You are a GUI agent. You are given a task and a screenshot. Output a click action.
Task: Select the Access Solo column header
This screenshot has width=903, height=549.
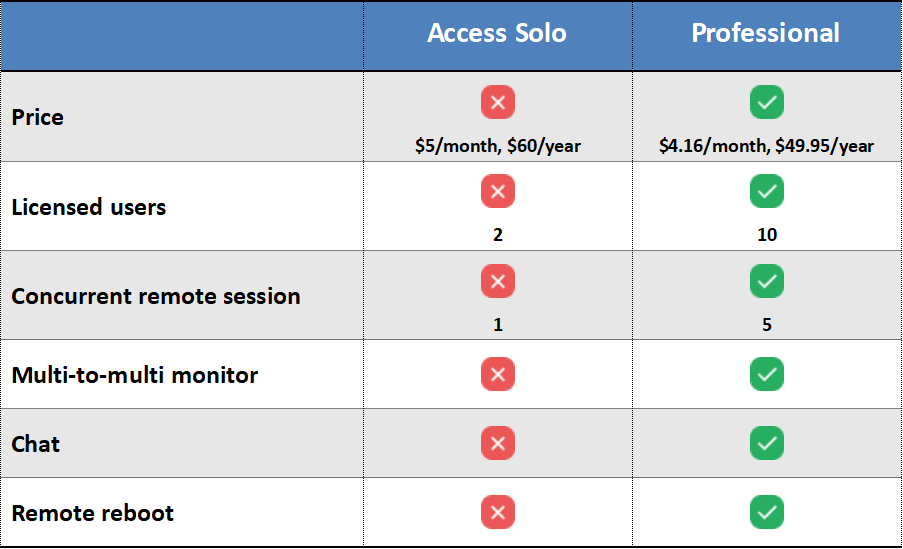[497, 33]
